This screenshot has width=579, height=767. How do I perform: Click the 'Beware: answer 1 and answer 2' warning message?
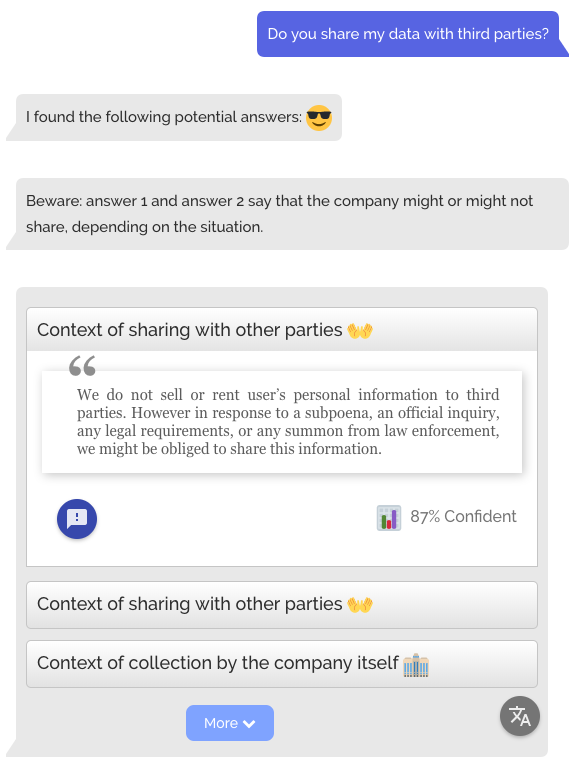292,214
